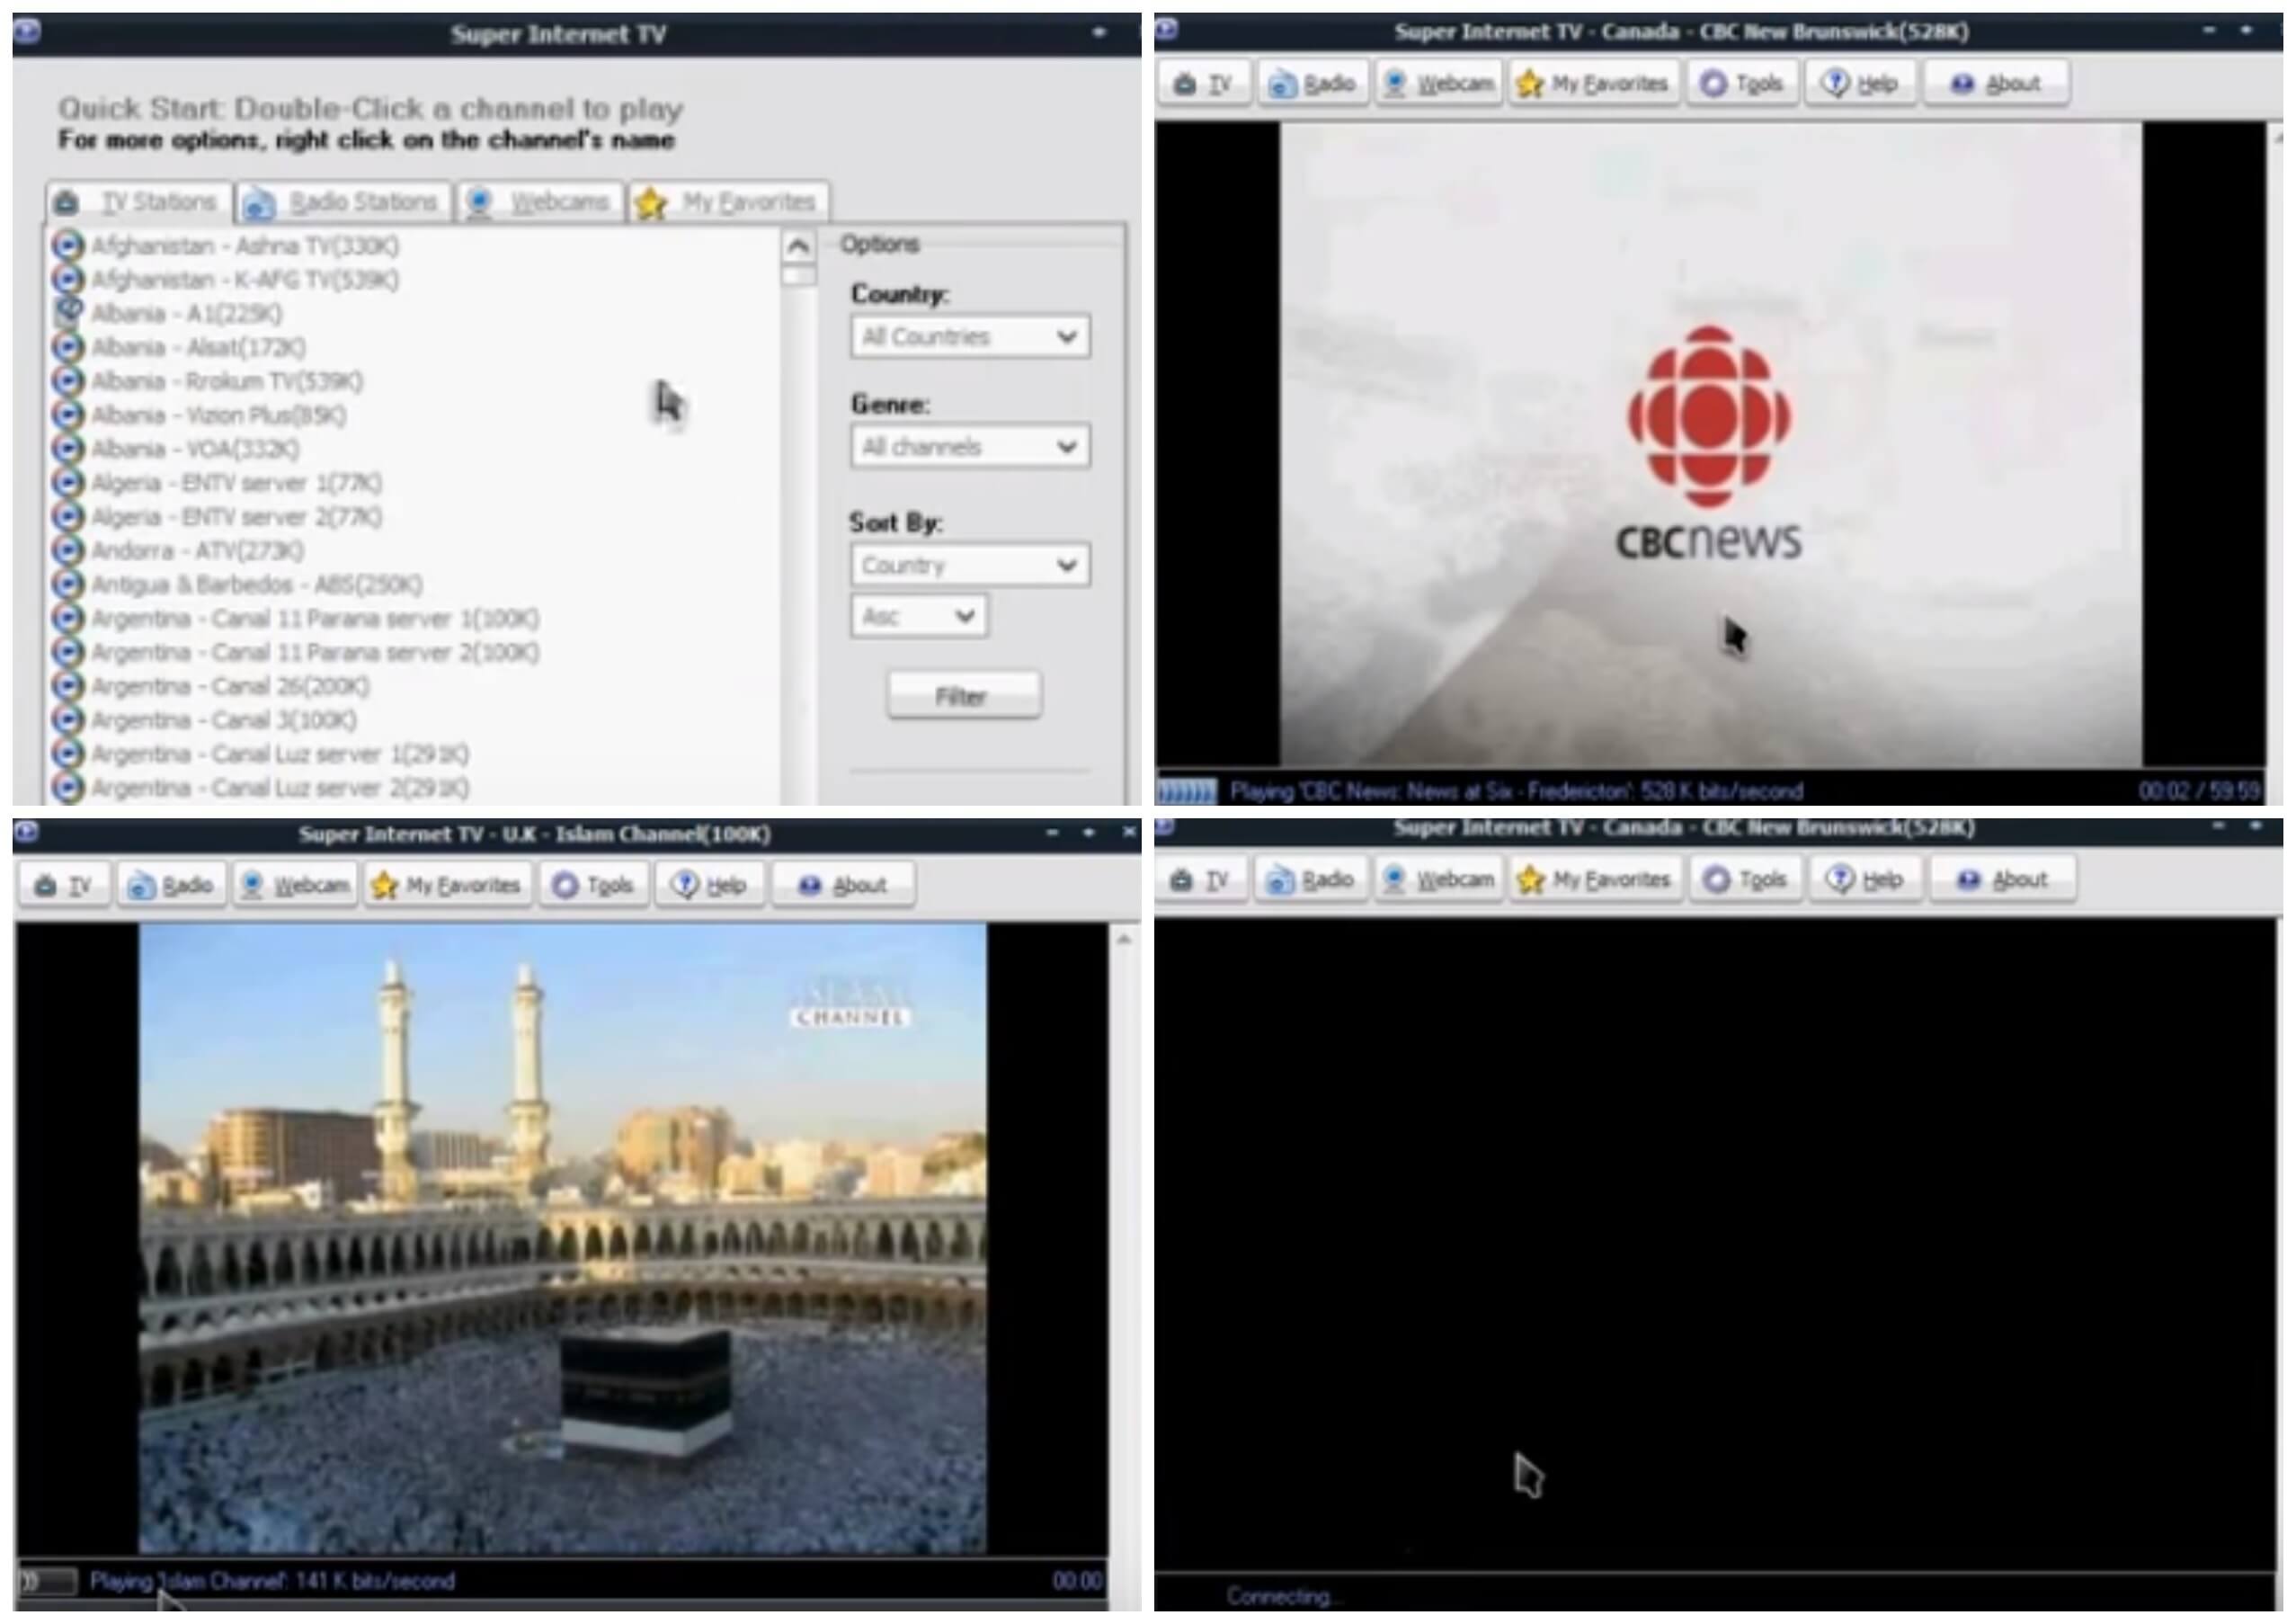2296x1624 pixels.
Task: Click Radio button in the Islam Channel window
Action: 171,885
